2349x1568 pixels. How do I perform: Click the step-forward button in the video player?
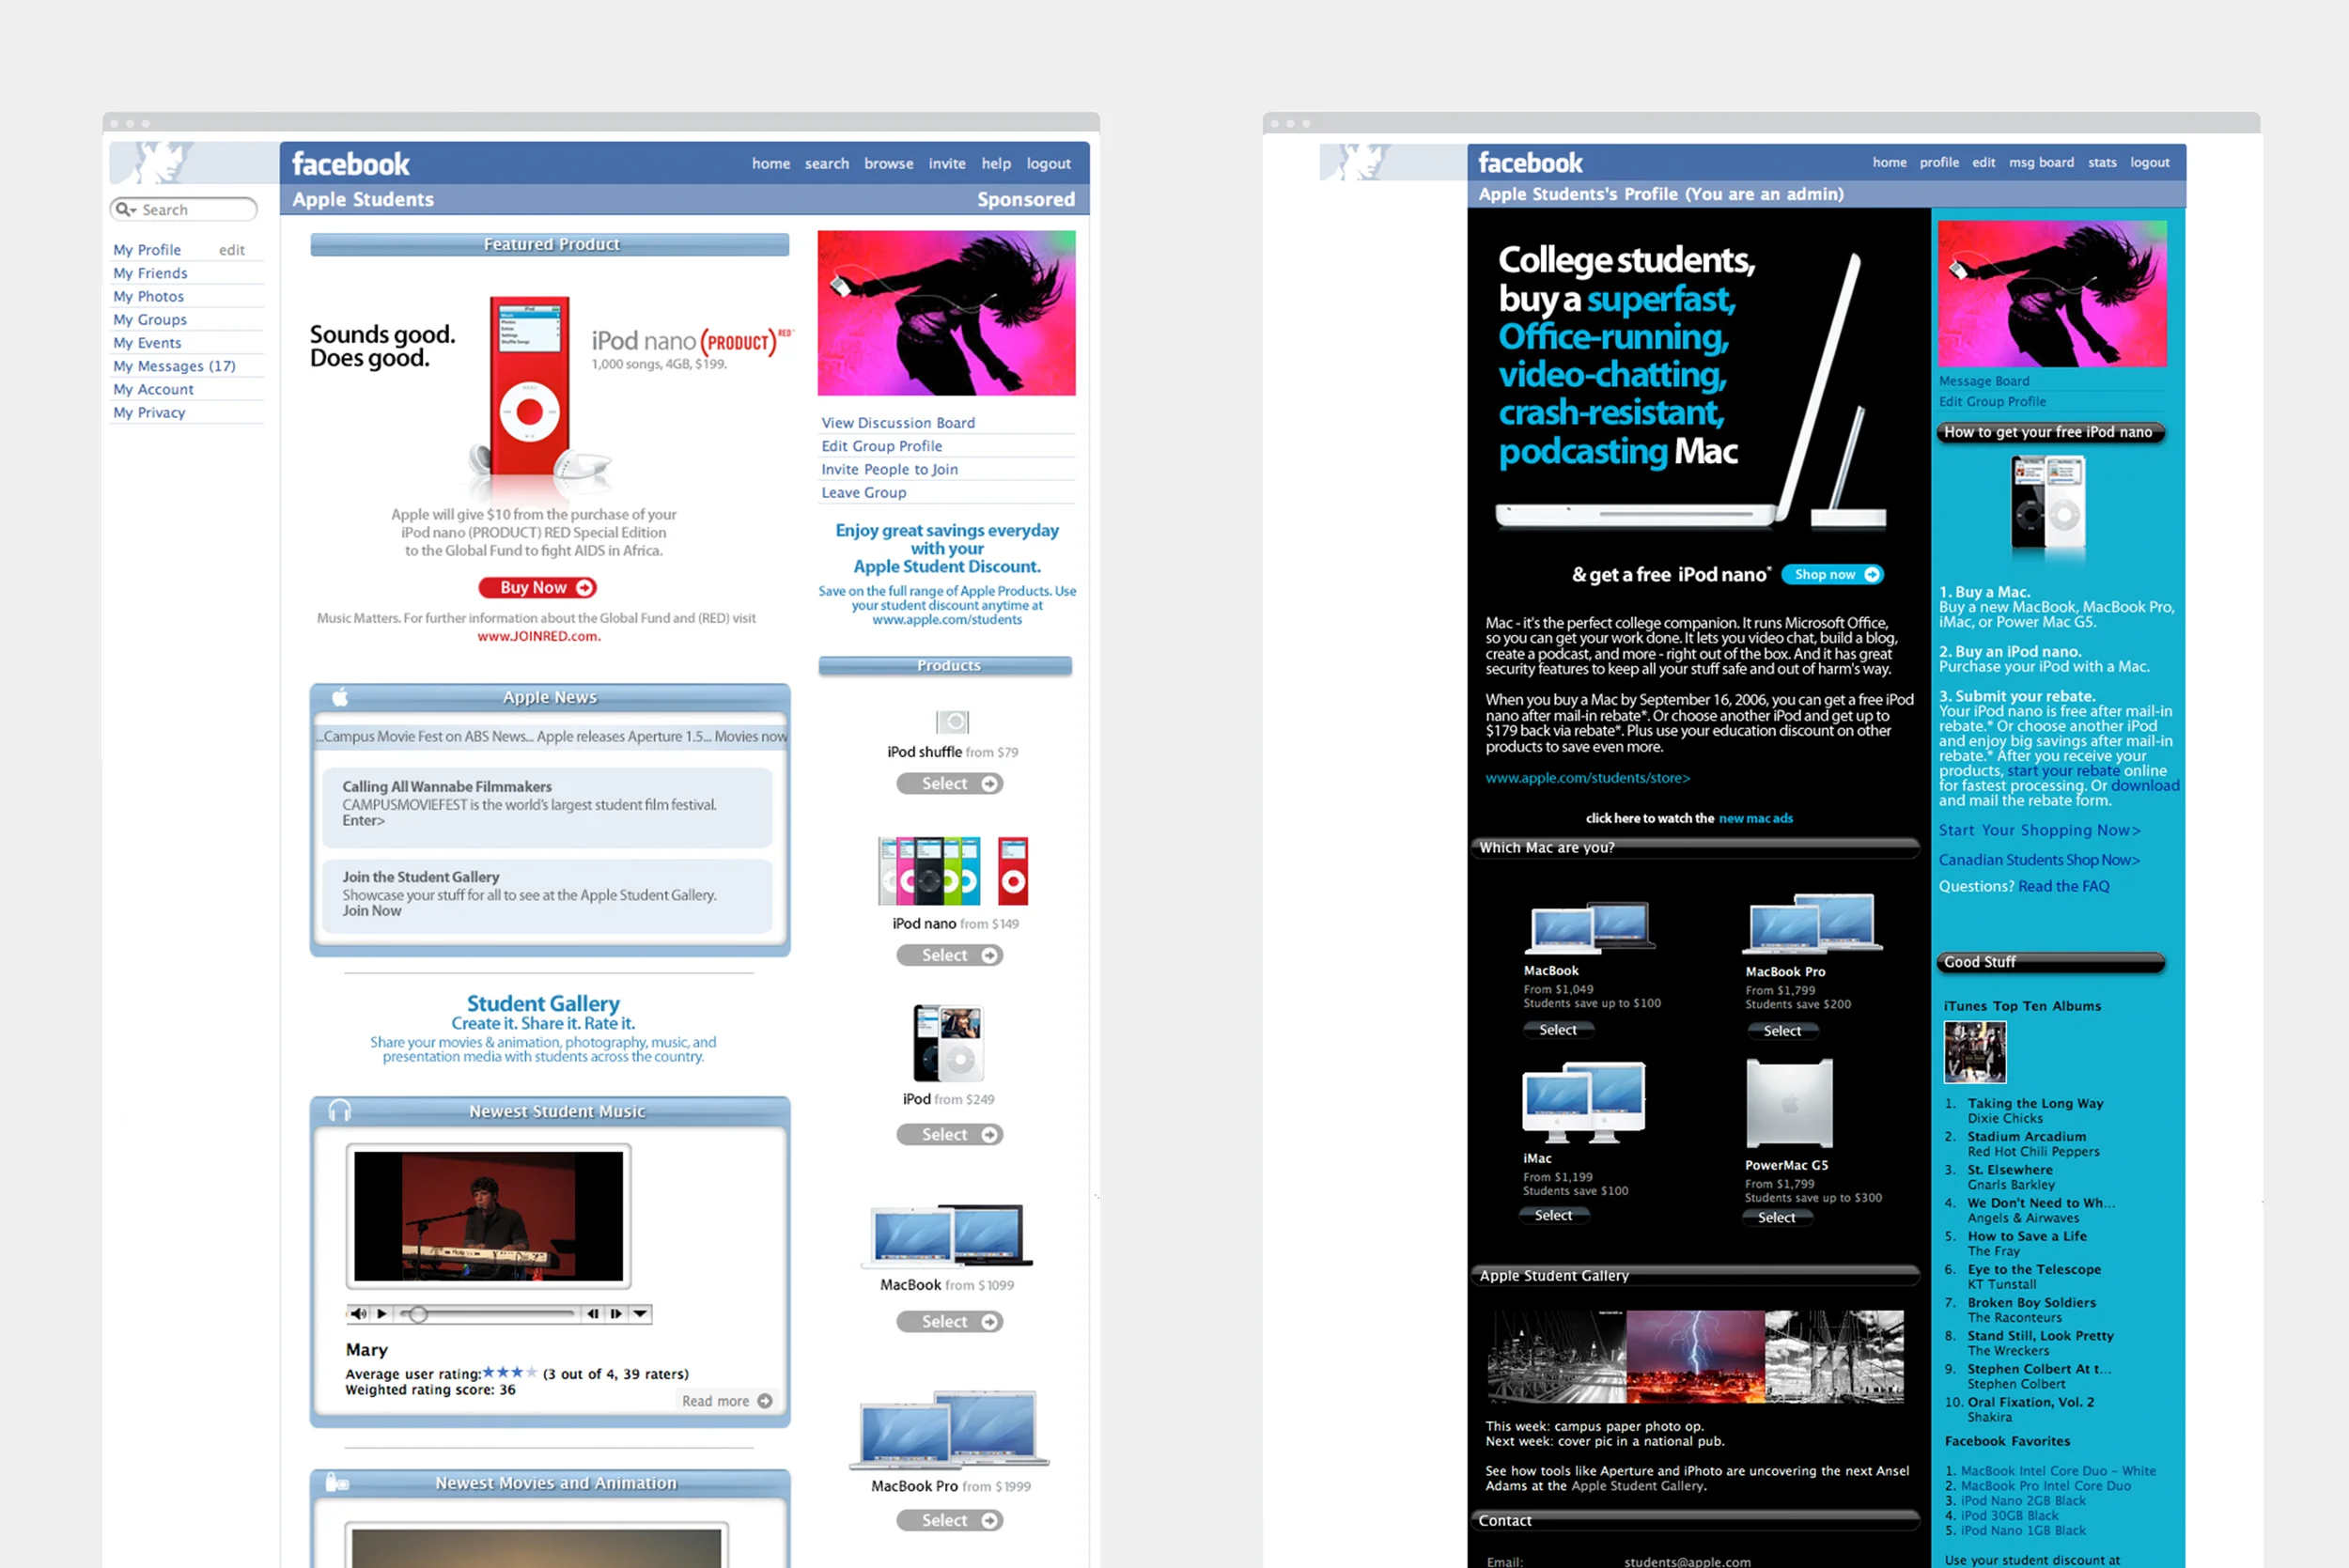tap(616, 1314)
